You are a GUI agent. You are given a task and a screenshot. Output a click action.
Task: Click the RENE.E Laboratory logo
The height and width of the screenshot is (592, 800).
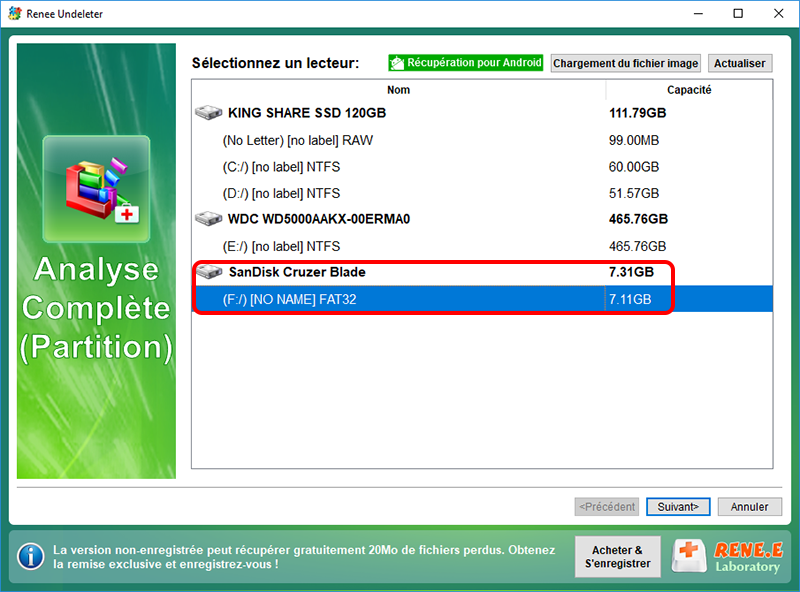(x=728, y=557)
